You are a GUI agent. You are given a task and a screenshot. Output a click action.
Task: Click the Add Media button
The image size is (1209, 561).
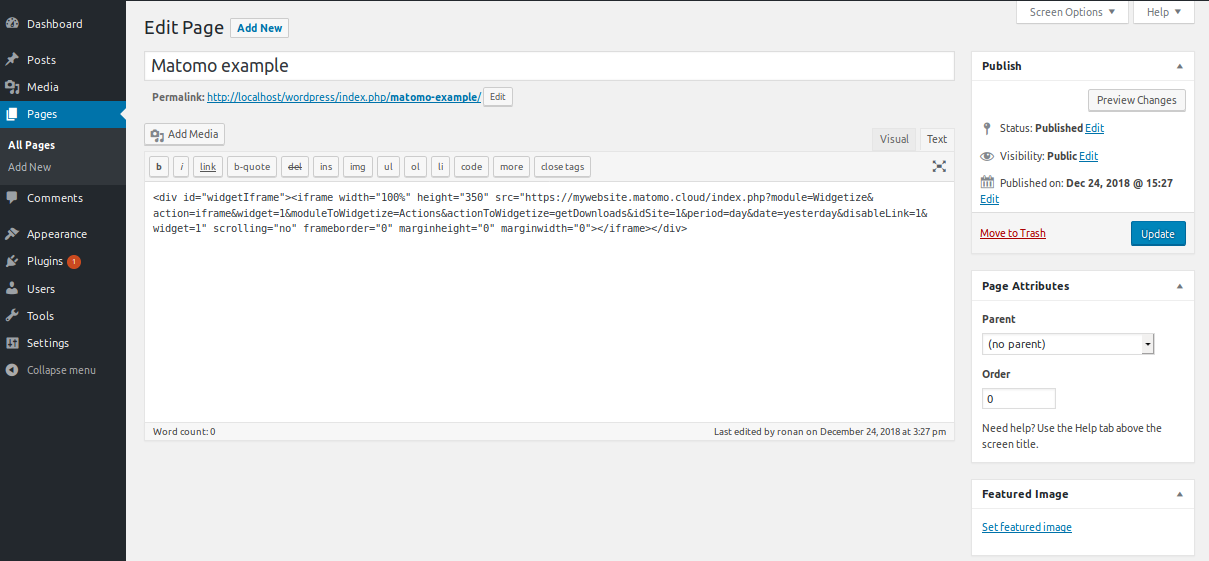coord(185,134)
